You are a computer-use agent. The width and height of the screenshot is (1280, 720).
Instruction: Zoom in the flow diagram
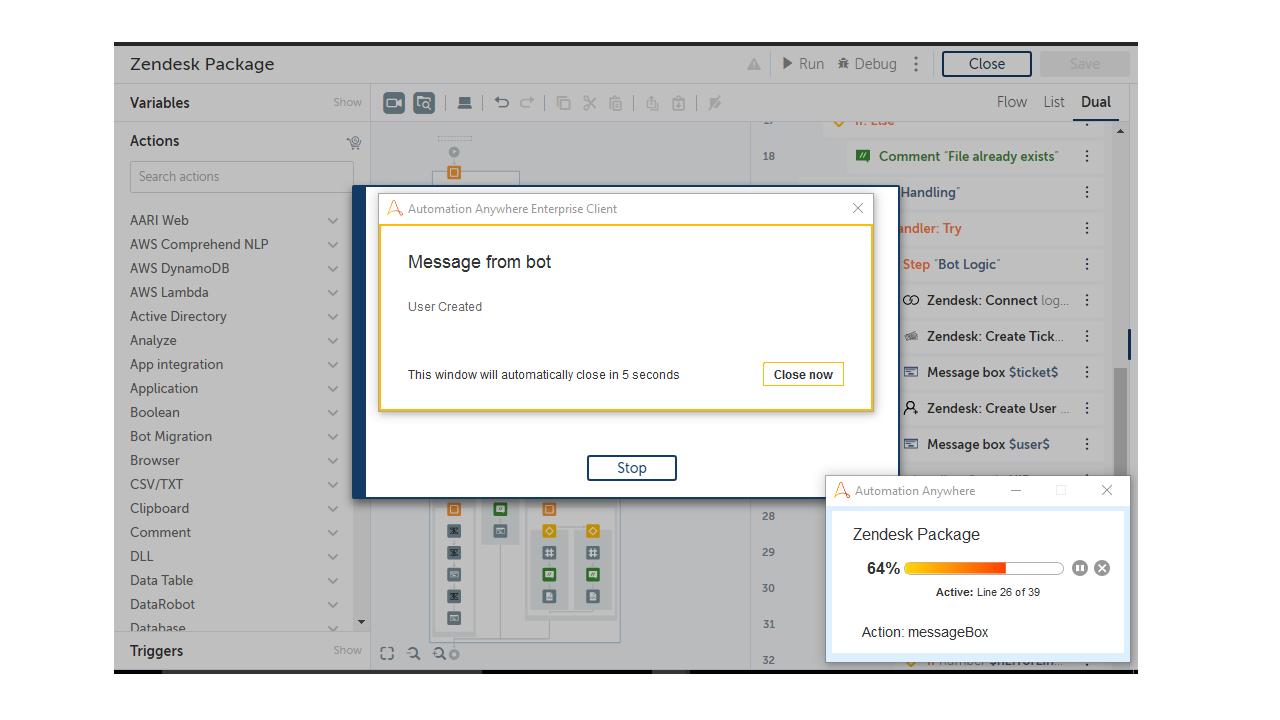pos(439,653)
